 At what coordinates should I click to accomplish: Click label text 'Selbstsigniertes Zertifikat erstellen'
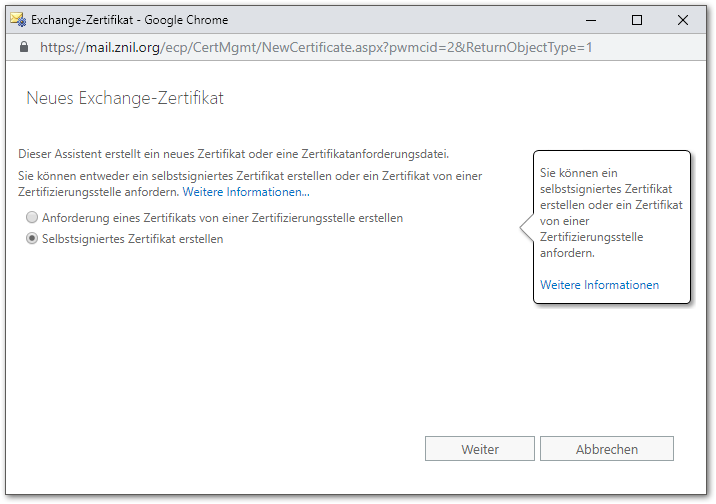(132, 239)
